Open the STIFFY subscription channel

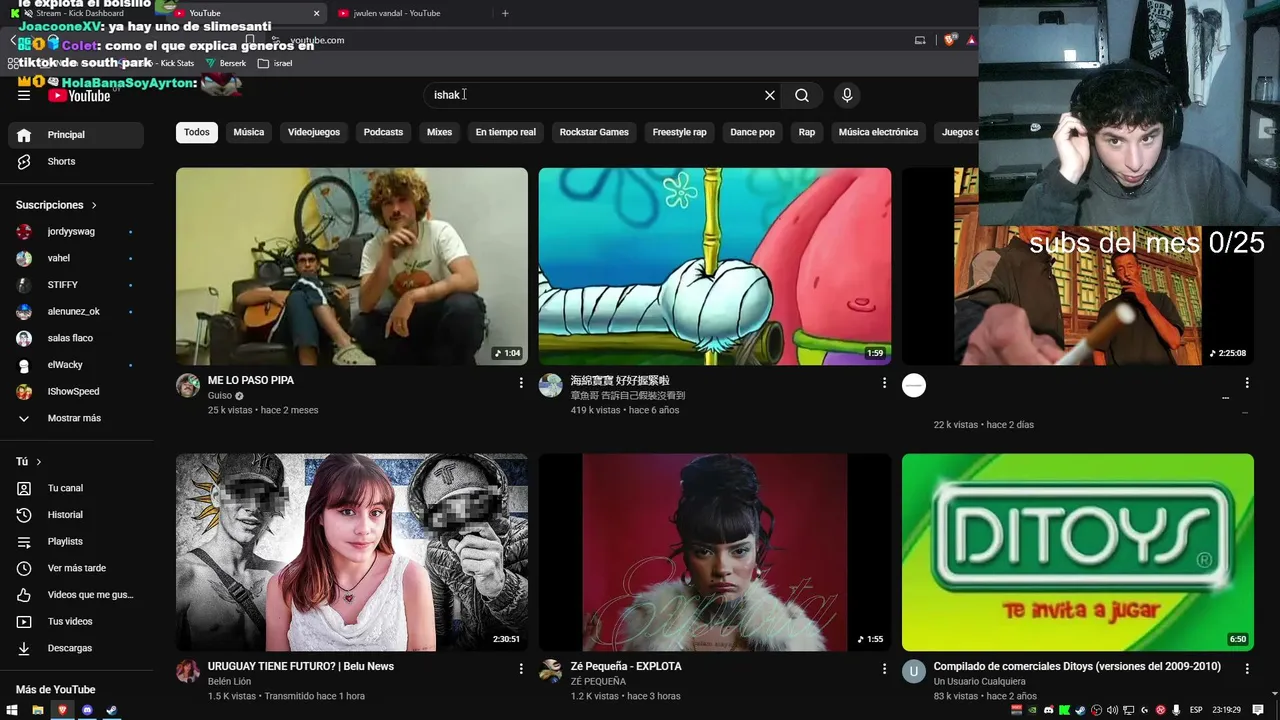[x=76, y=285]
